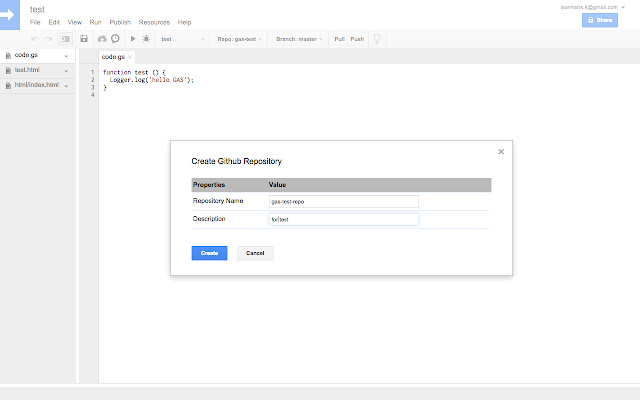Open triggers with the clock icon
Image resolution: width=640 pixels, height=400 pixels.
(x=115, y=39)
